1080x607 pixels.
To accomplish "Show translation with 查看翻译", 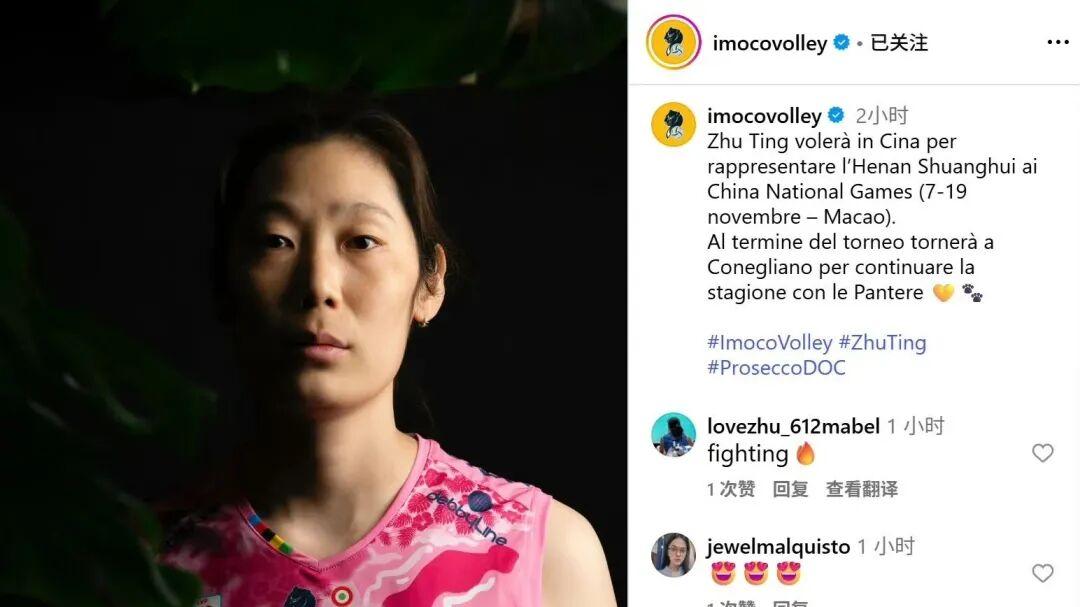I will (x=862, y=489).
